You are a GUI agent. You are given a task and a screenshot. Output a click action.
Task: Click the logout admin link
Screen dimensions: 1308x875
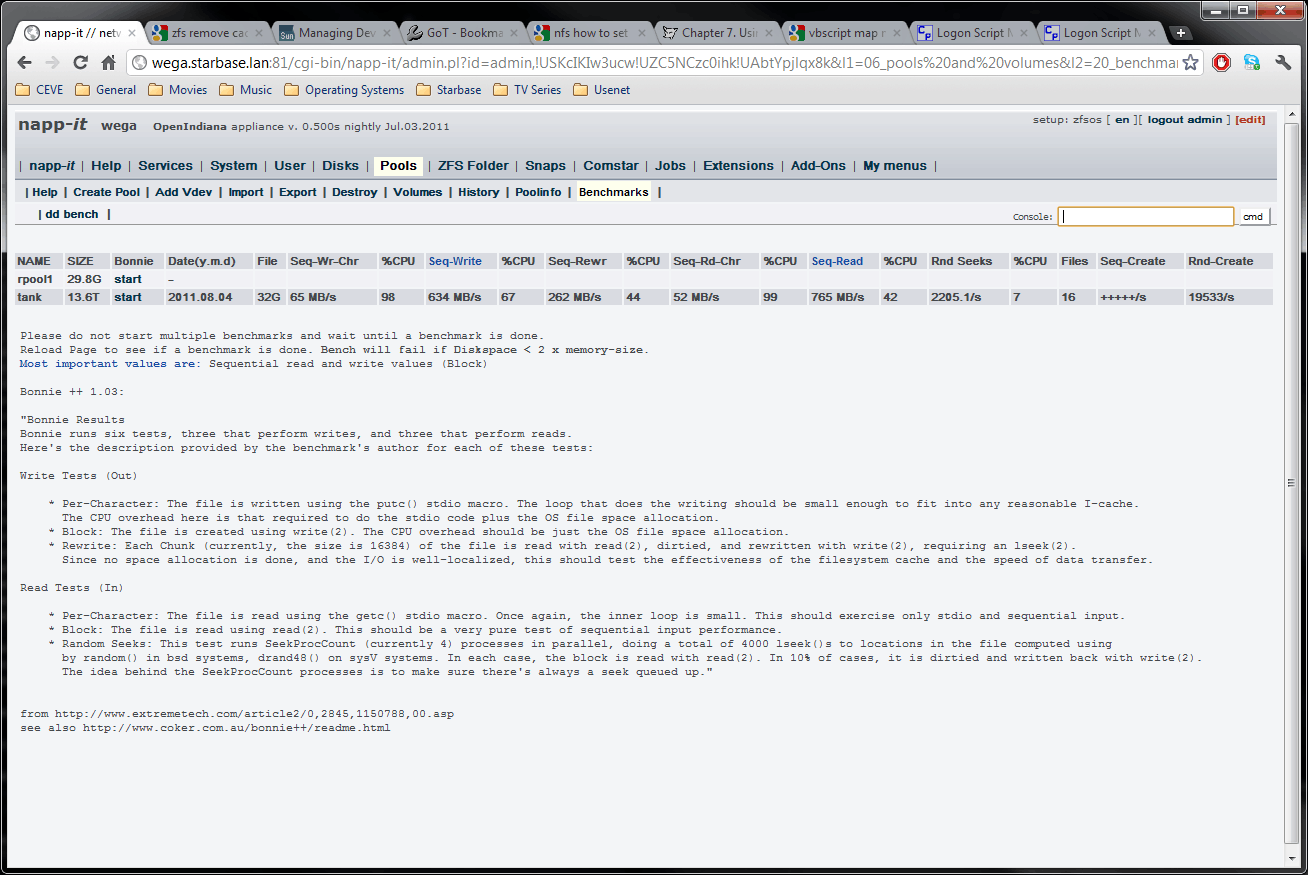[1185, 120]
